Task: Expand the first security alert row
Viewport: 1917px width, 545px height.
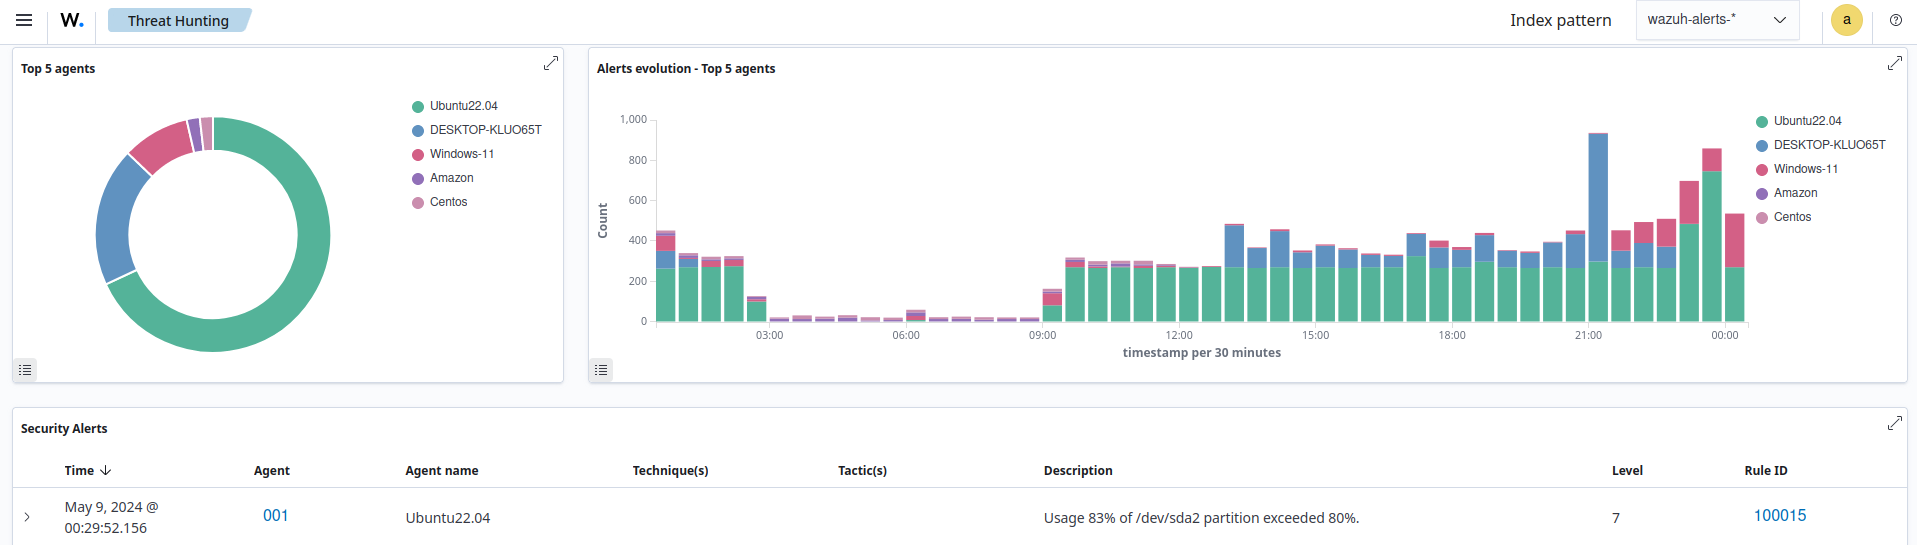Action: click(x=27, y=517)
